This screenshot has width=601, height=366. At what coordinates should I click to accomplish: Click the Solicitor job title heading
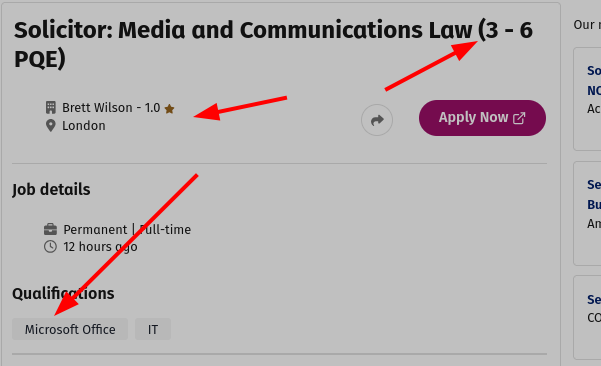[x=273, y=44]
